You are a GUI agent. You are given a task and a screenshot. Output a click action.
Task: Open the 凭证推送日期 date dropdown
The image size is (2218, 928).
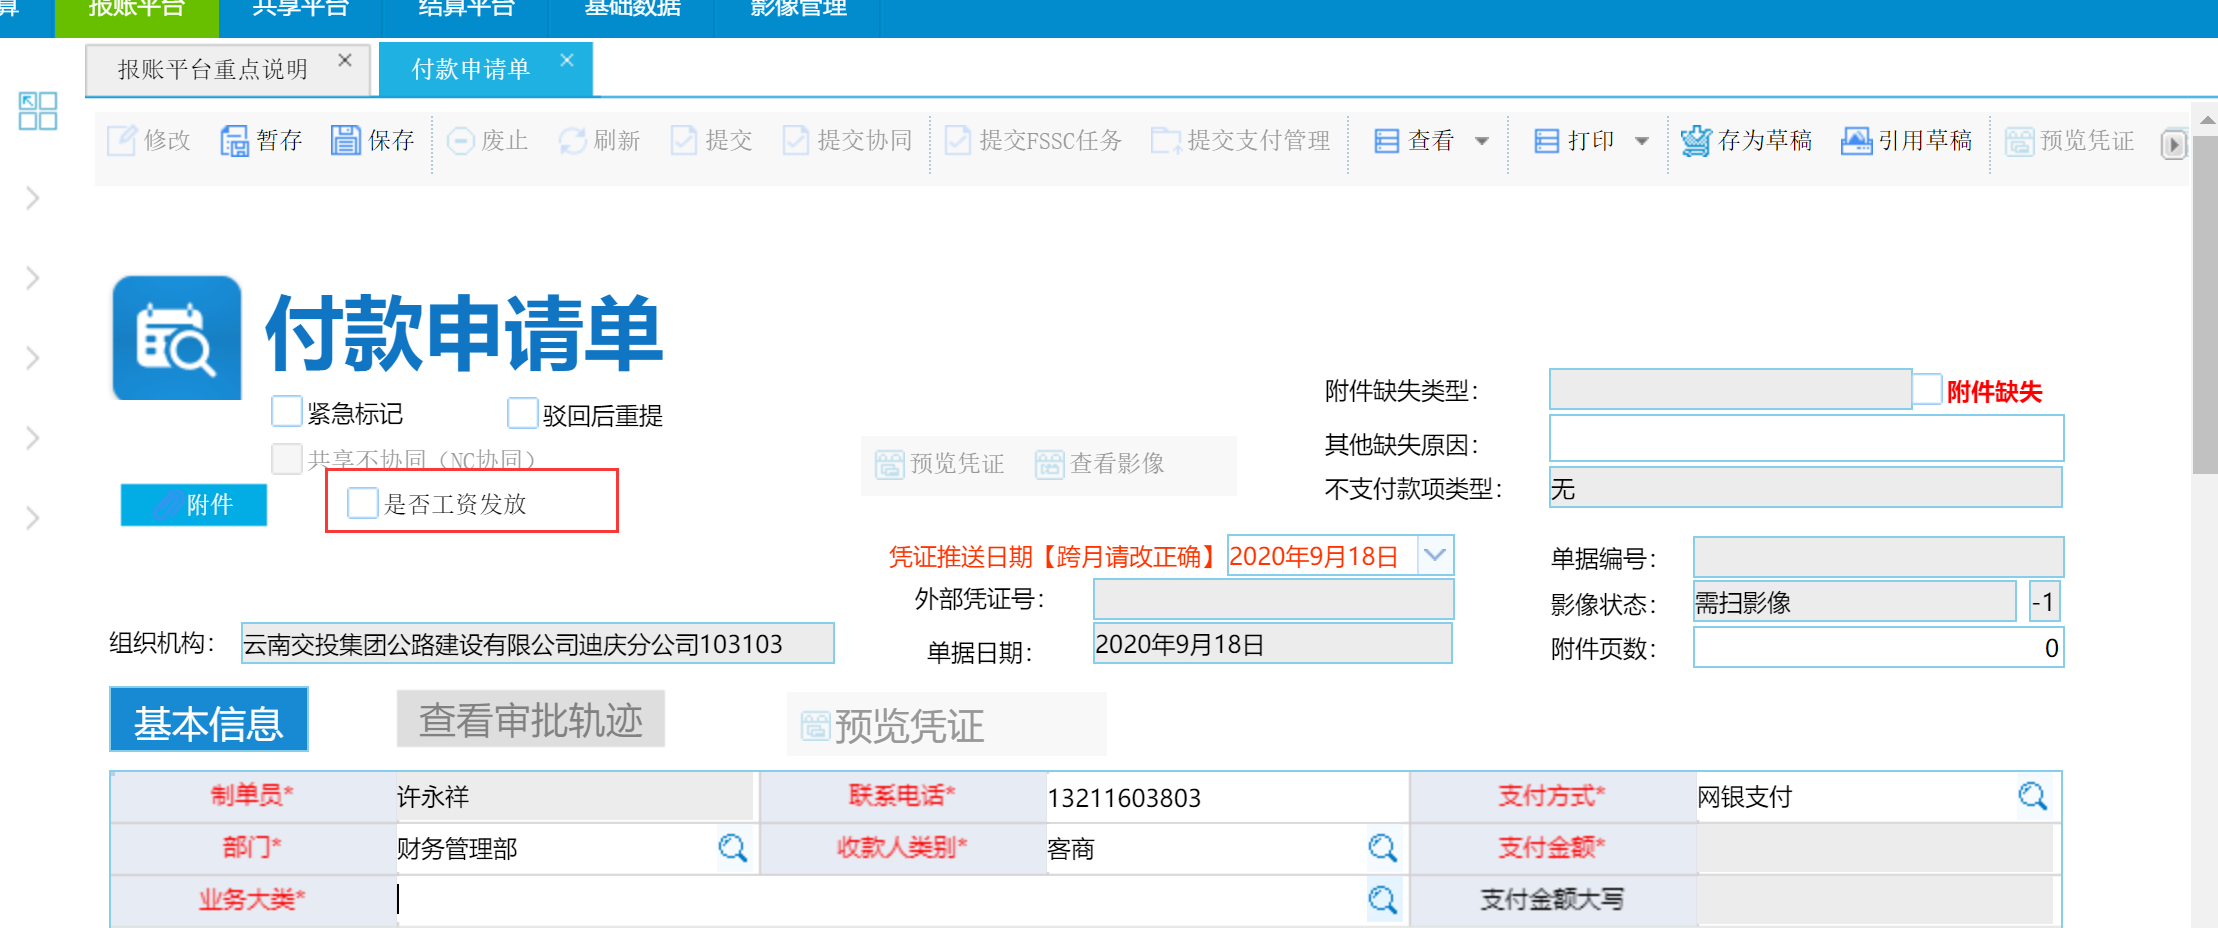click(x=1435, y=555)
